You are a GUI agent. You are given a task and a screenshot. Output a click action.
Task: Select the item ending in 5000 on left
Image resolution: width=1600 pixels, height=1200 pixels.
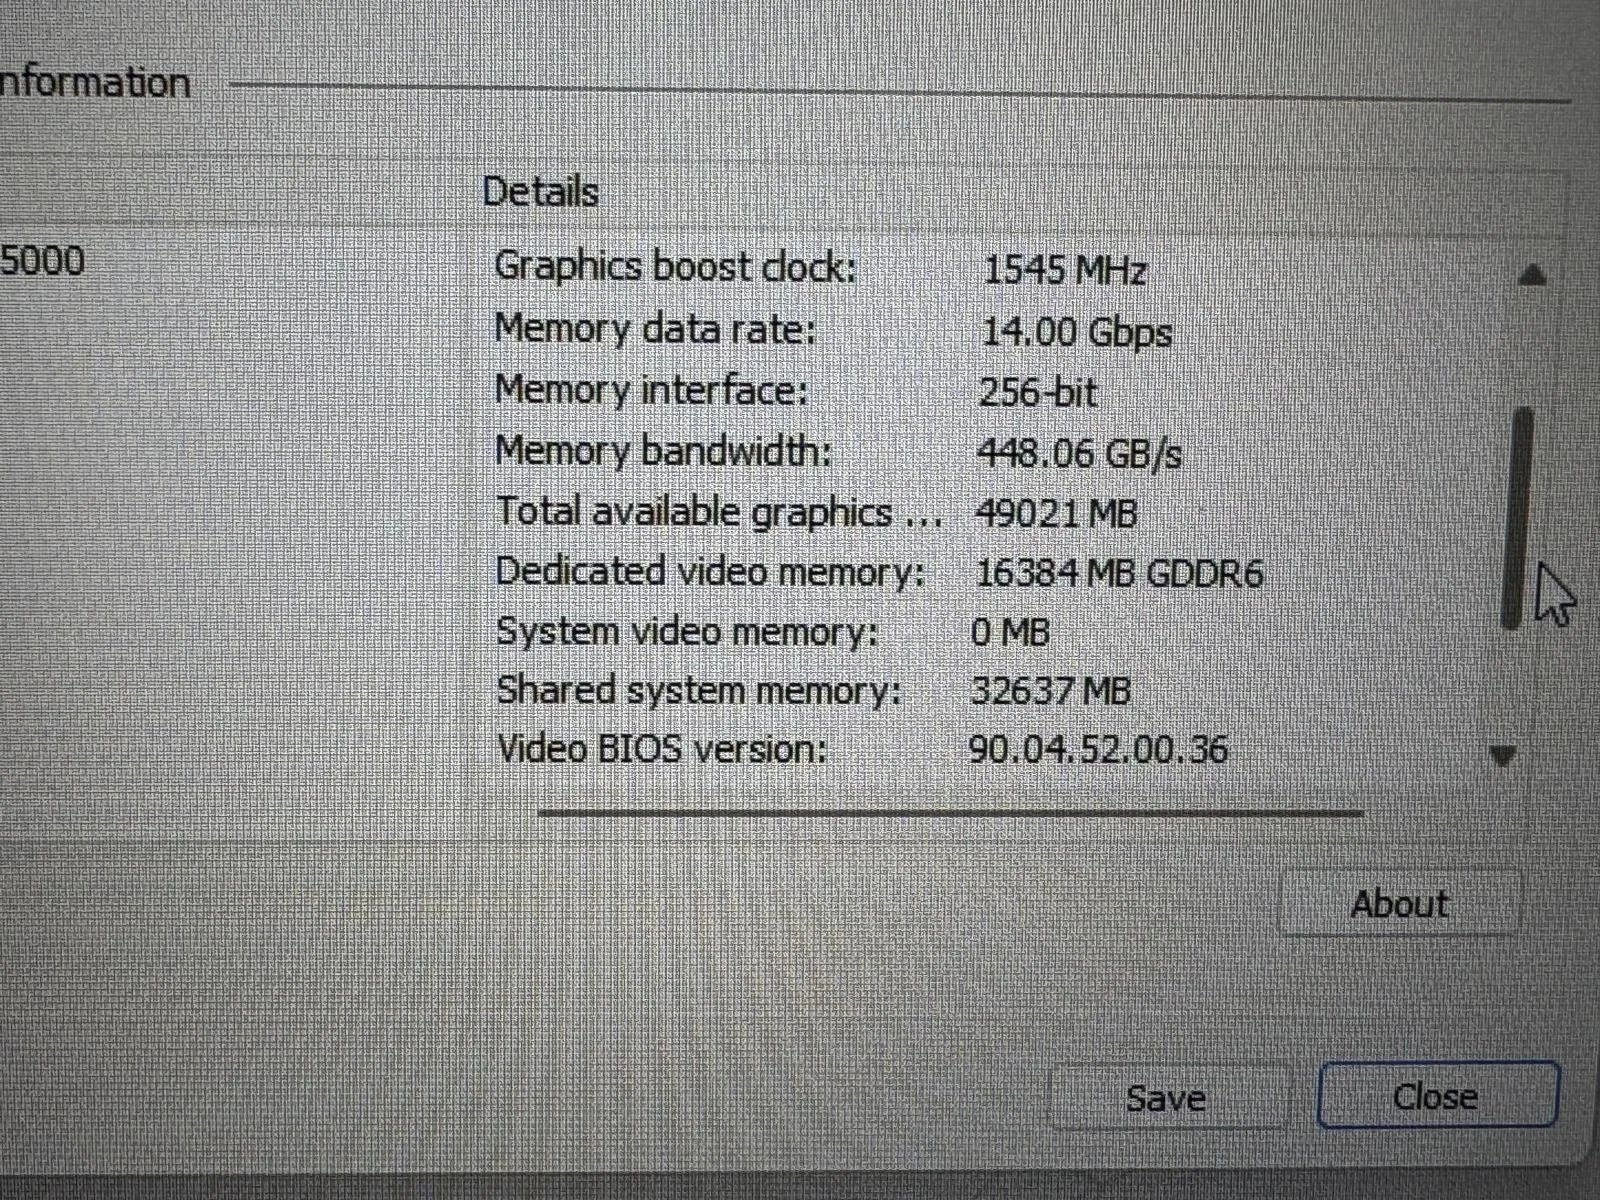pos(42,262)
